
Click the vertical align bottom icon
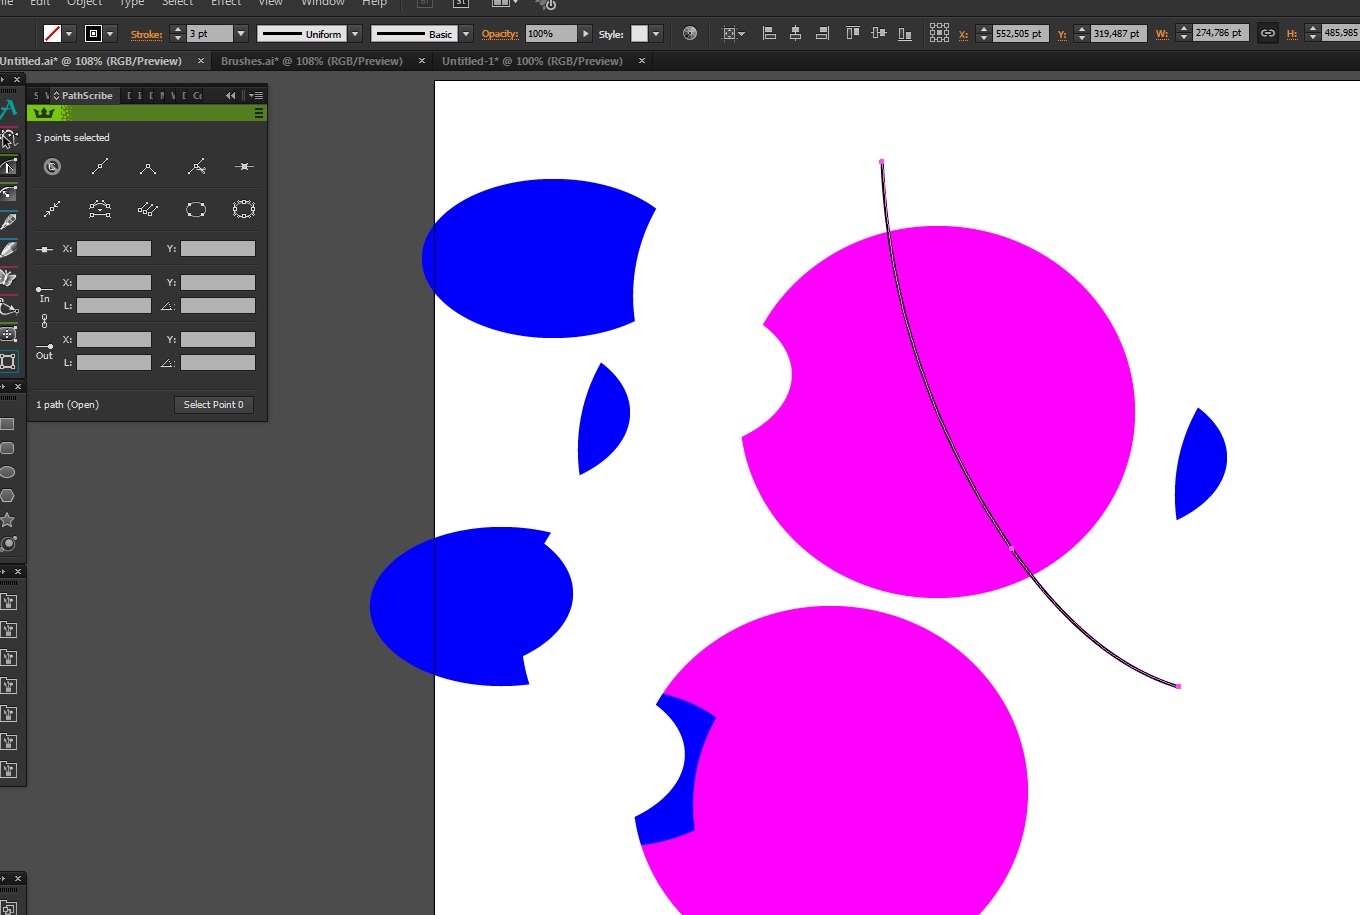pos(904,34)
